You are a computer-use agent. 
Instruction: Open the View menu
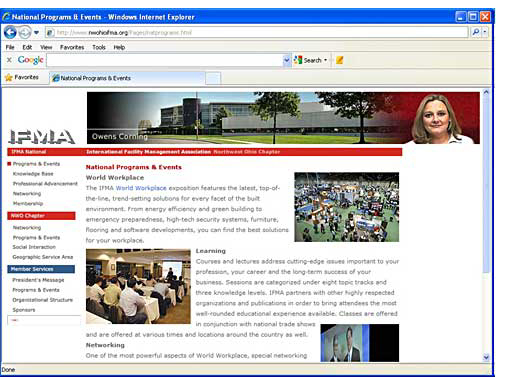pyautogui.click(x=46, y=47)
